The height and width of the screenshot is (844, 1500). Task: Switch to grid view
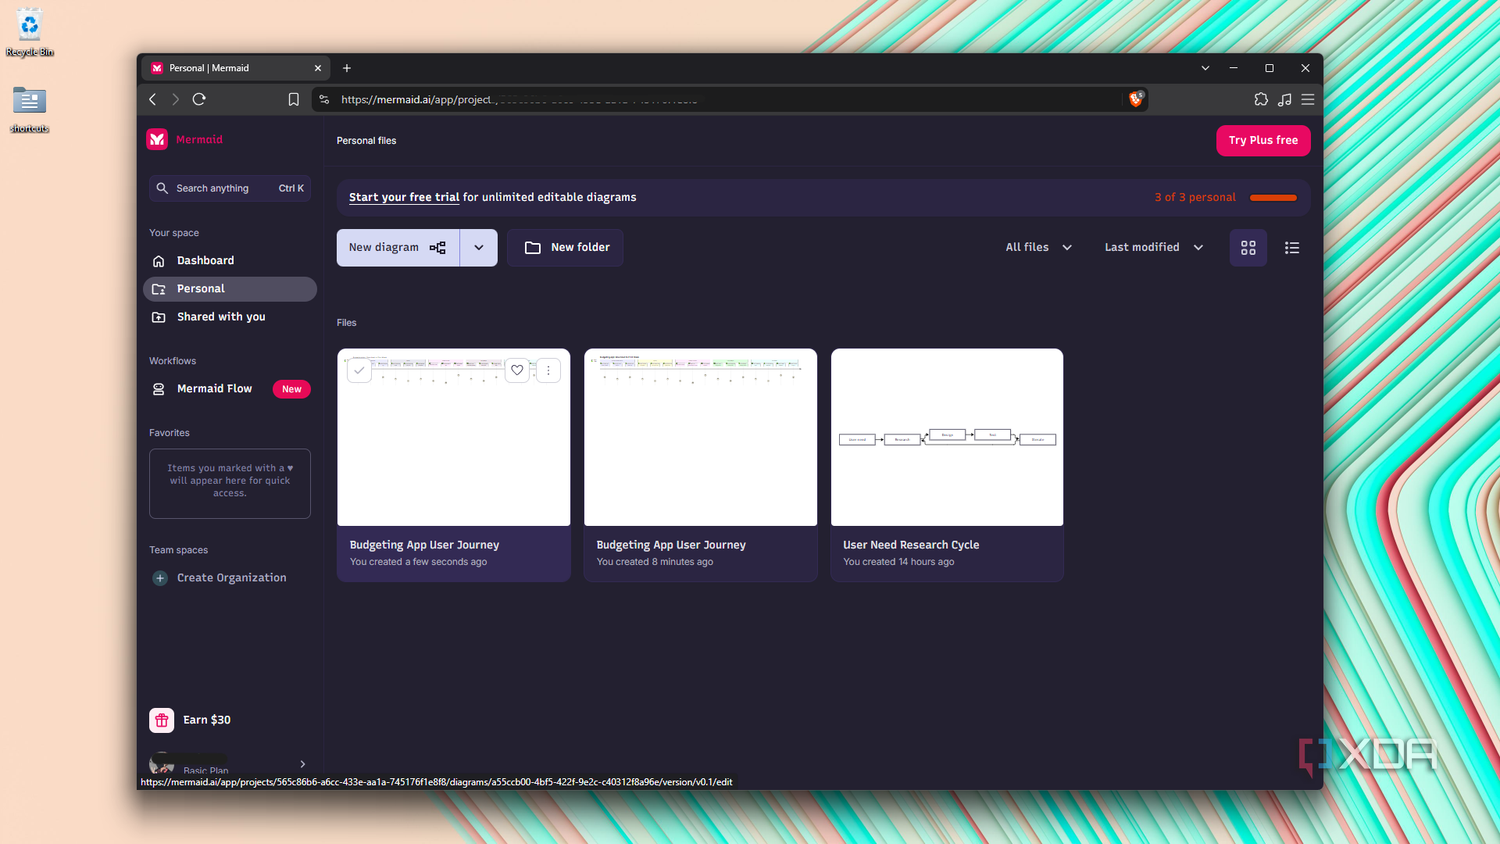(1248, 248)
